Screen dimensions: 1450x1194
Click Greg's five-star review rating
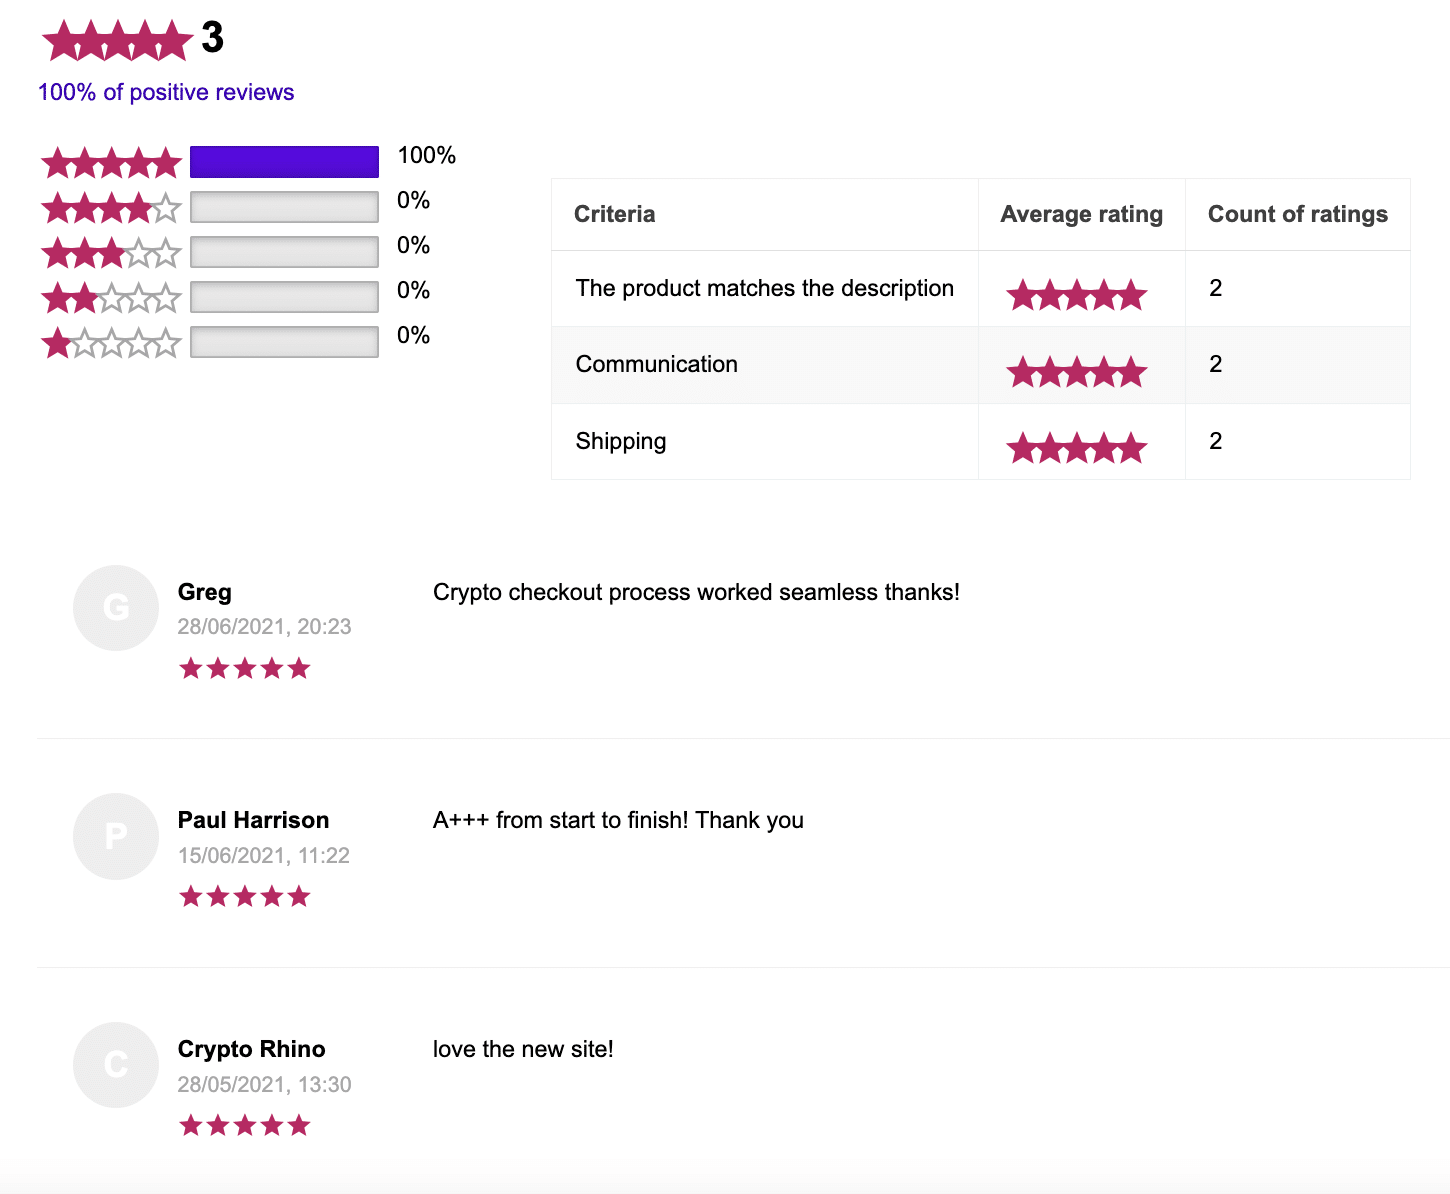point(245,668)
